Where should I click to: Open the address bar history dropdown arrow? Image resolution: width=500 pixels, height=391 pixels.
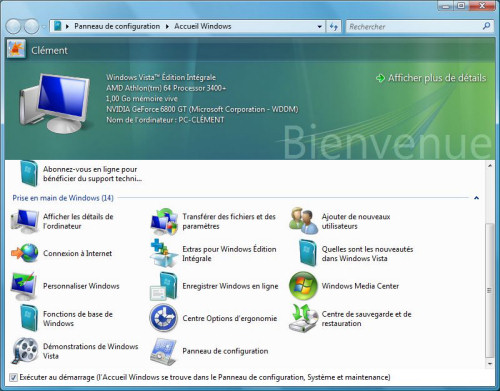[x=319, y=26]
